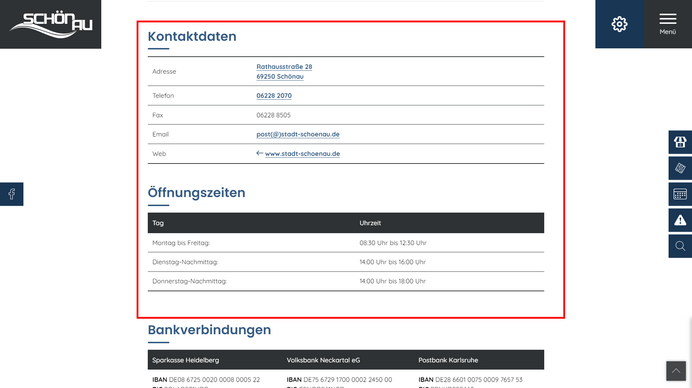Click the Sparkasse Heidelberg table header

pyautogui.click(x=185, y=360)
